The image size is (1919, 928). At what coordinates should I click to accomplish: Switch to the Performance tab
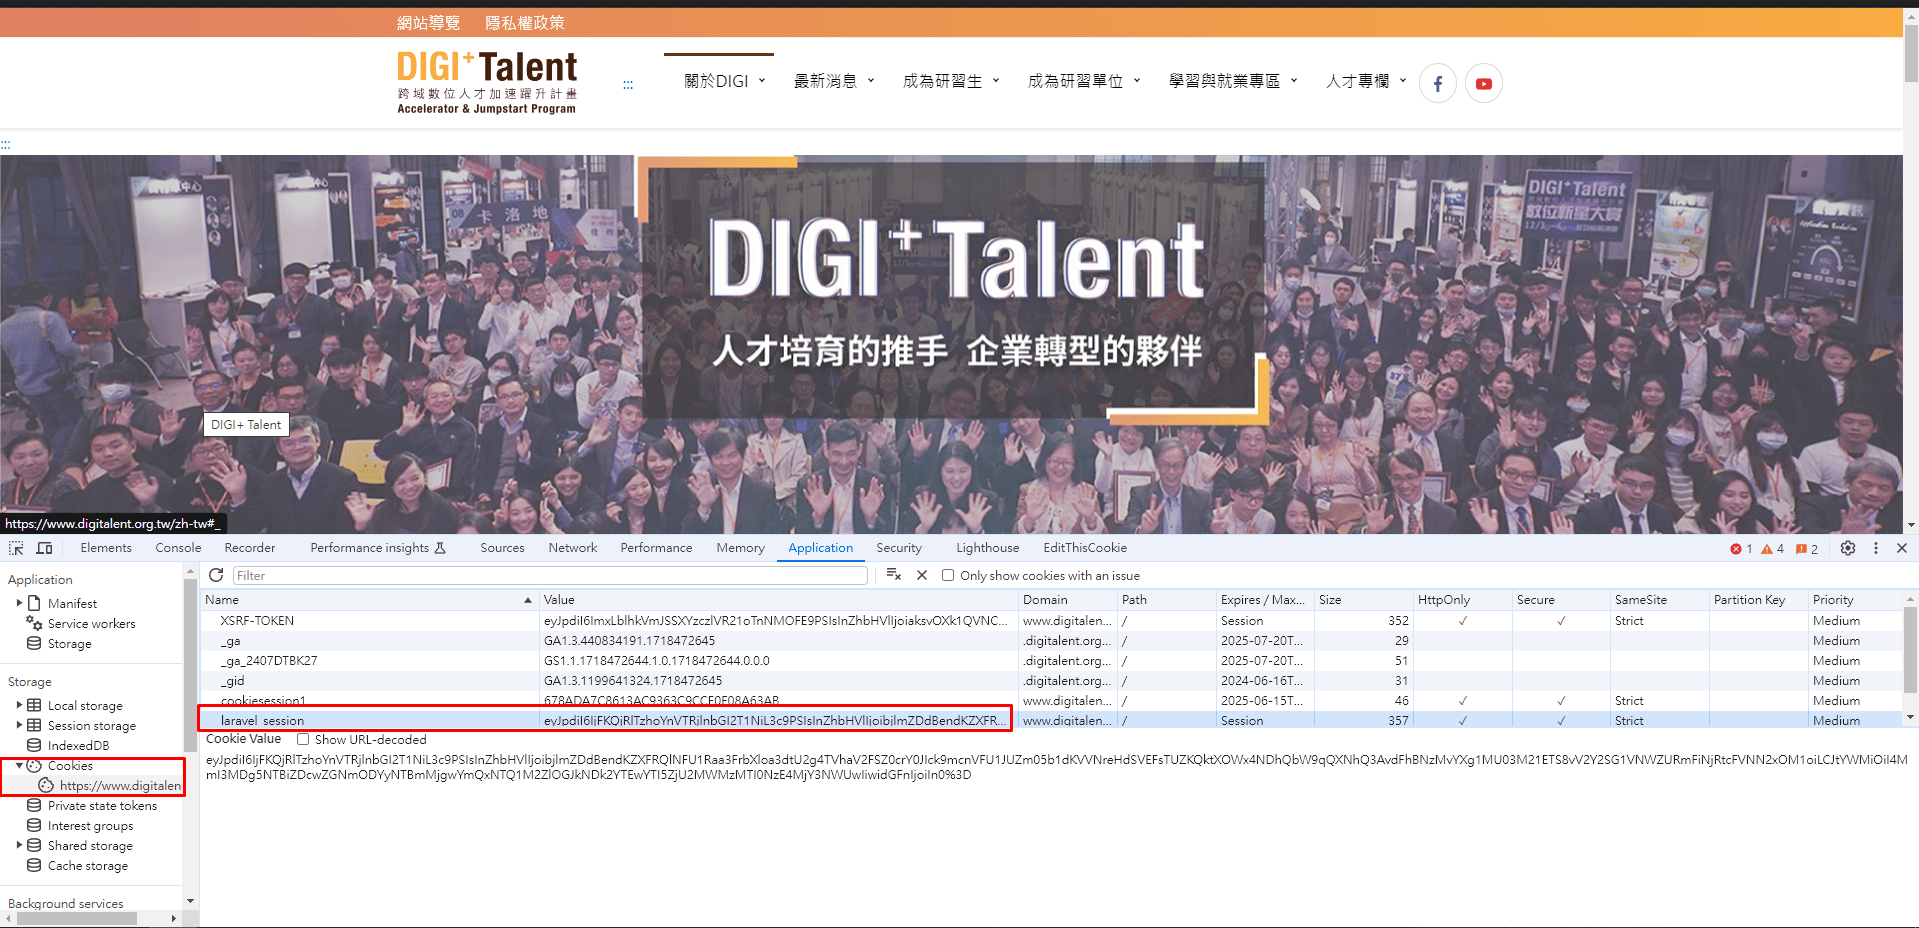point(656,548)
